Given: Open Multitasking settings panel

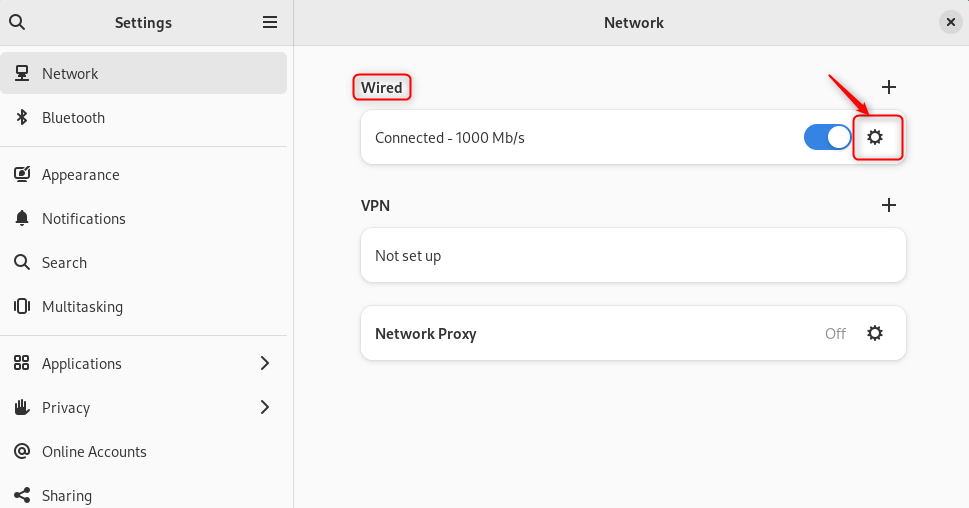Looking at the screenshot, I should tap(143, 306).
